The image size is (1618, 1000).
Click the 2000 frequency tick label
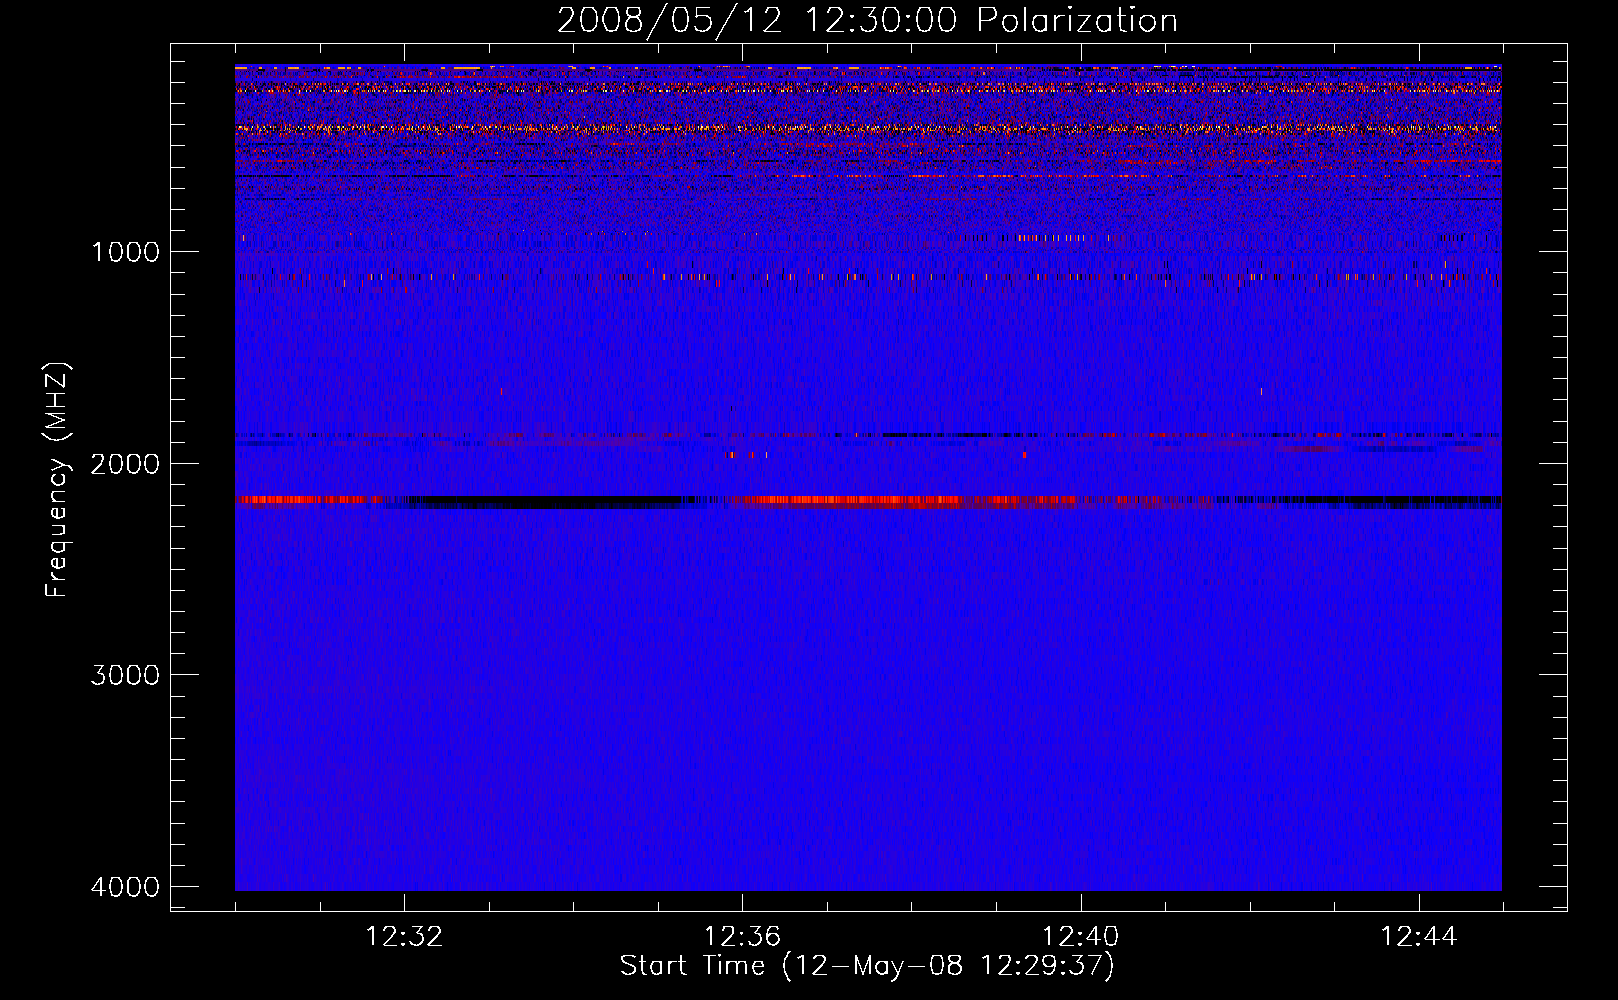pos(126,464)
